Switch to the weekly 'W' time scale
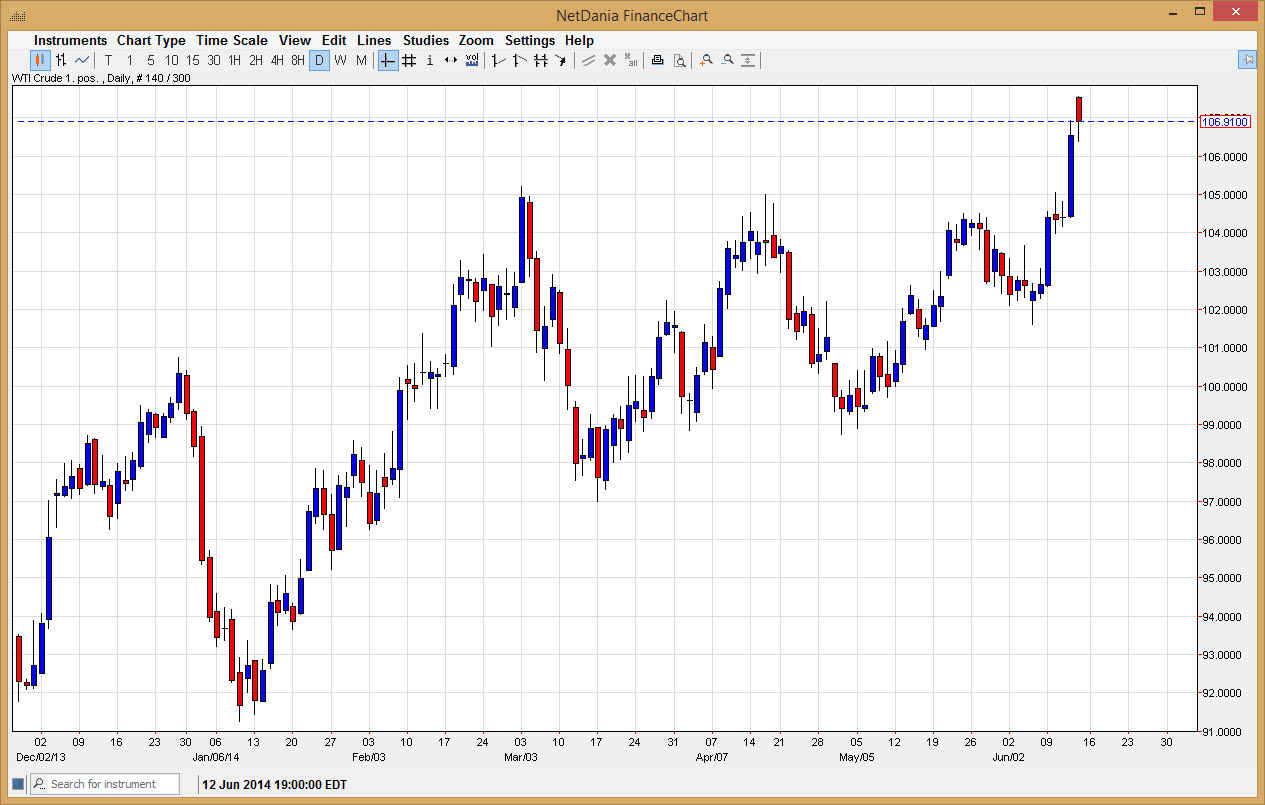This screenshot has width=1265, height=805. [x=340, y=60]
